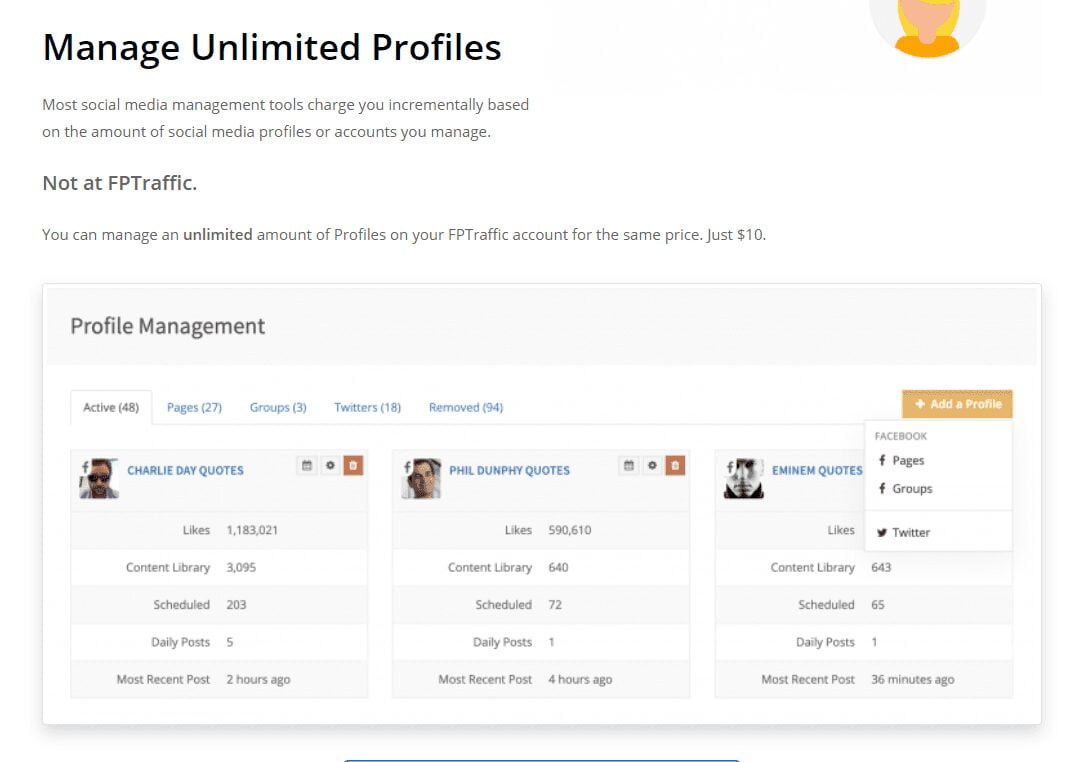Click Daily Posts value 5

[230, 642]
